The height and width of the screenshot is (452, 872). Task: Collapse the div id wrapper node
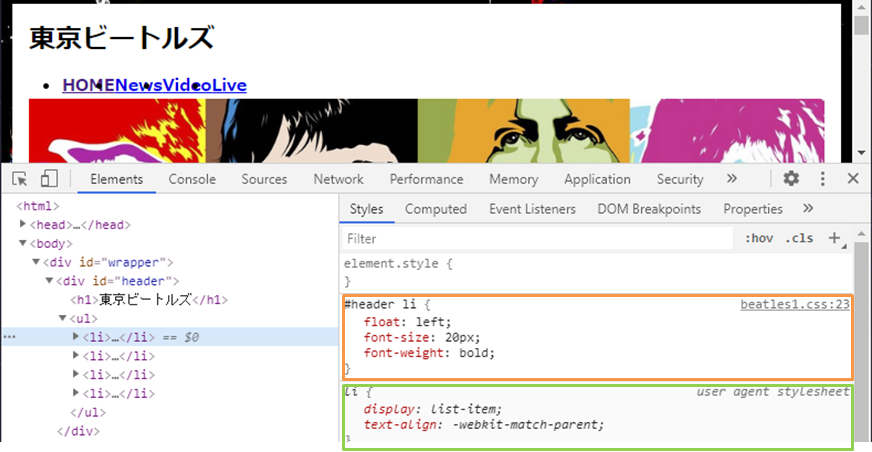pos(36,261)
